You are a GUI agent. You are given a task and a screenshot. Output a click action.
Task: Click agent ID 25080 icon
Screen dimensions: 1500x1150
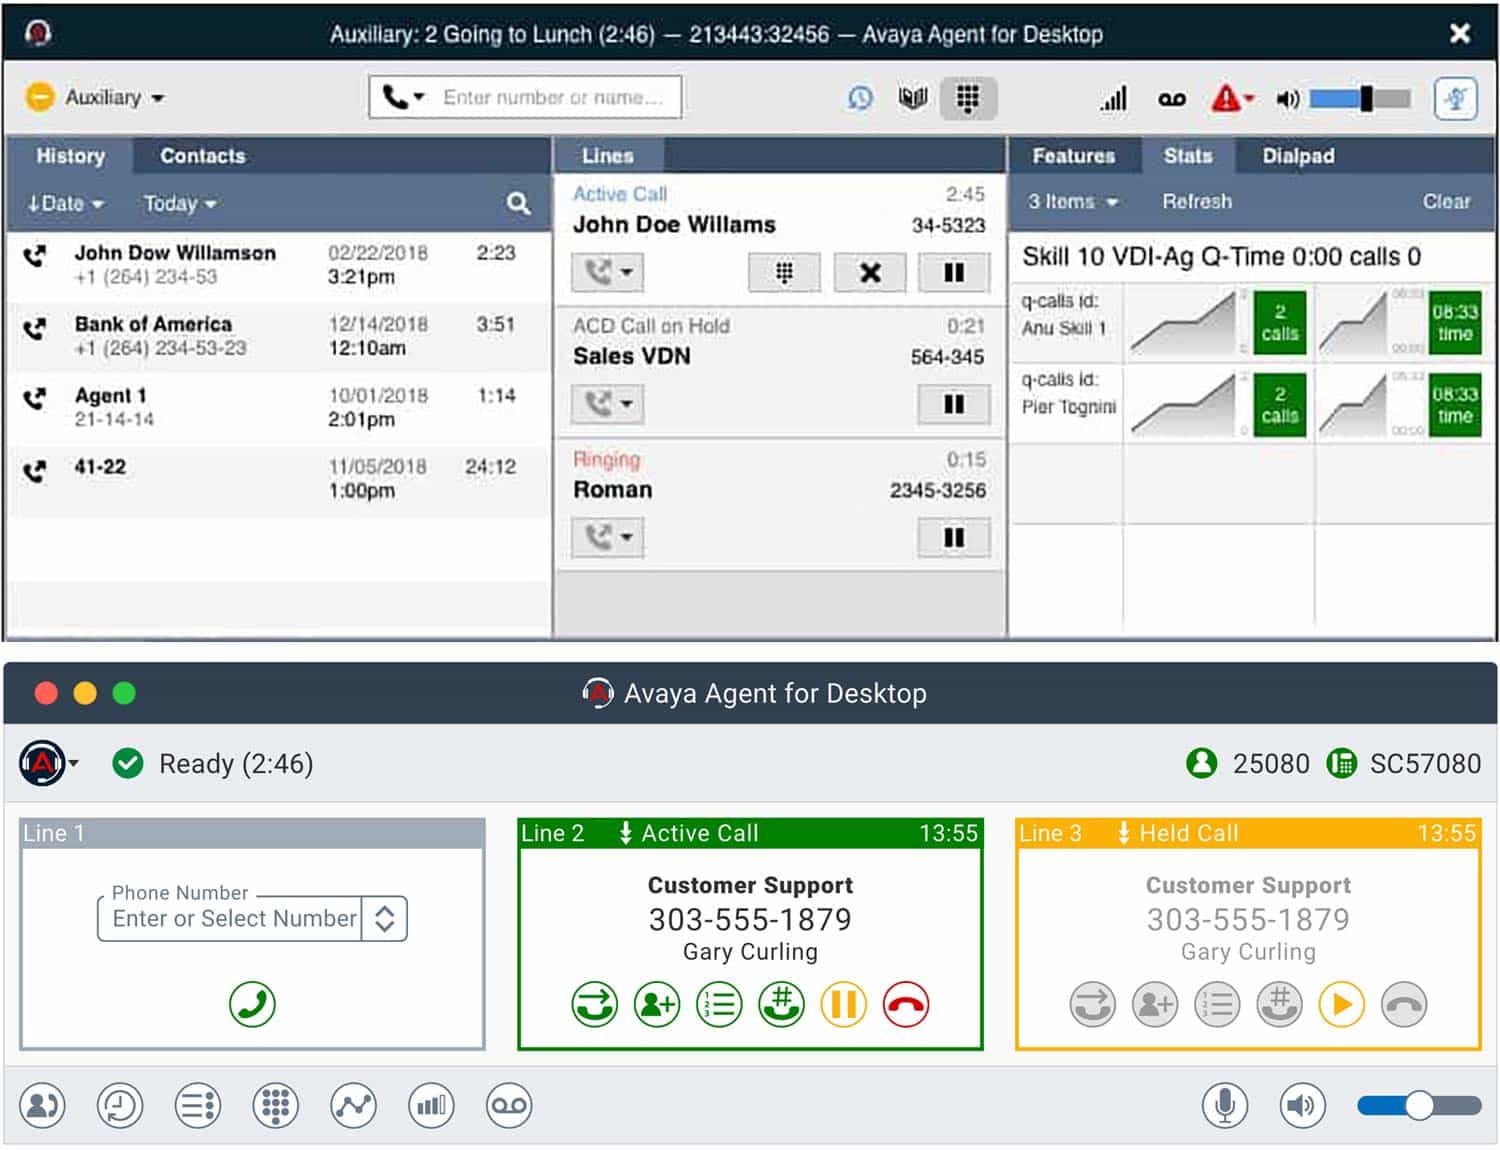pyautogui.click(x=1201, y=764)
